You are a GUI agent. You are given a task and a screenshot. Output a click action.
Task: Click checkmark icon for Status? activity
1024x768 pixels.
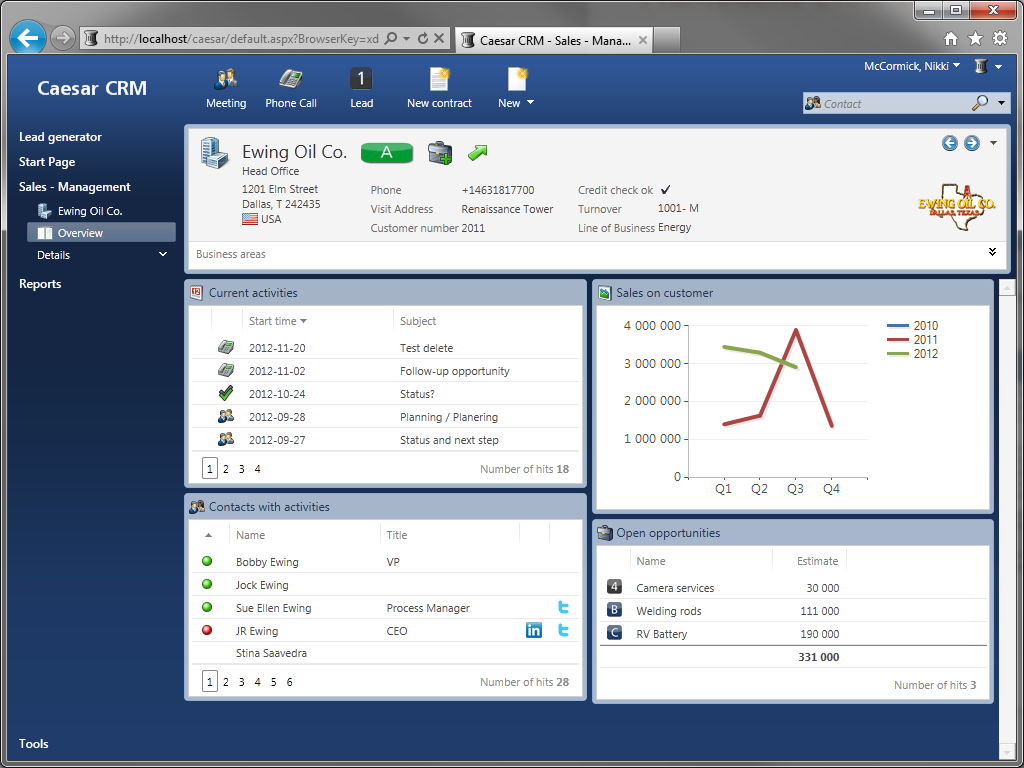pyautogui.click(x=226, y=393)
